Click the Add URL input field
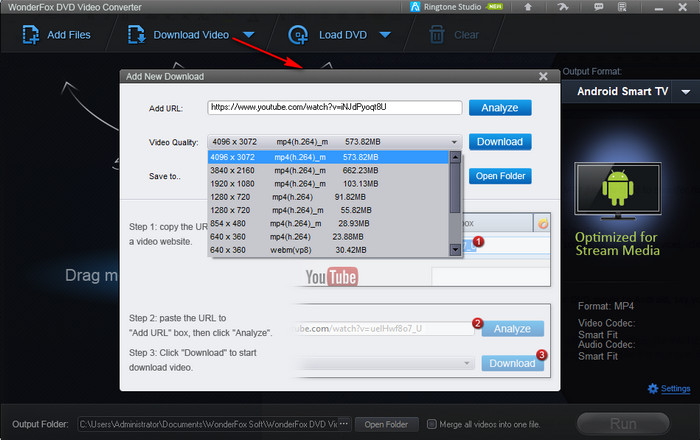700x440 pixels. (334, 108)
